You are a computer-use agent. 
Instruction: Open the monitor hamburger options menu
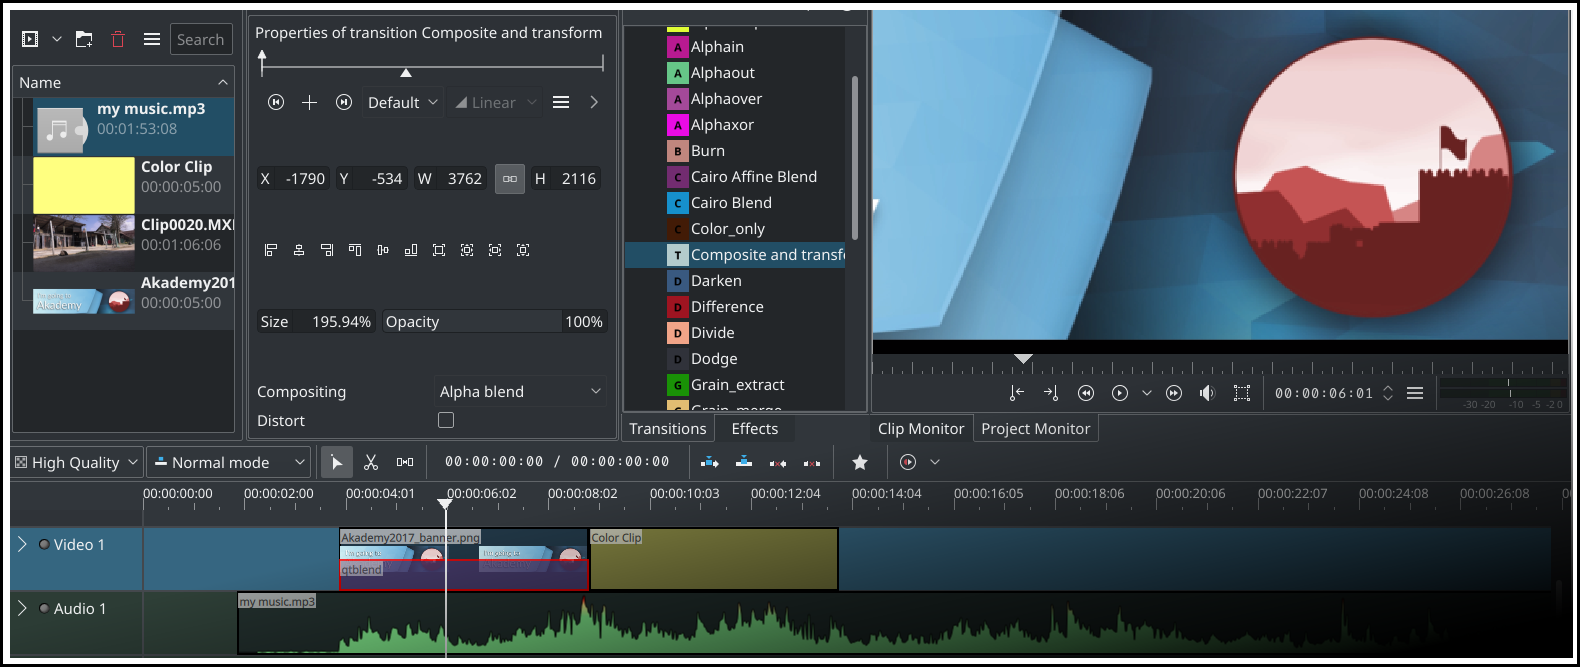coord(1415,393)
